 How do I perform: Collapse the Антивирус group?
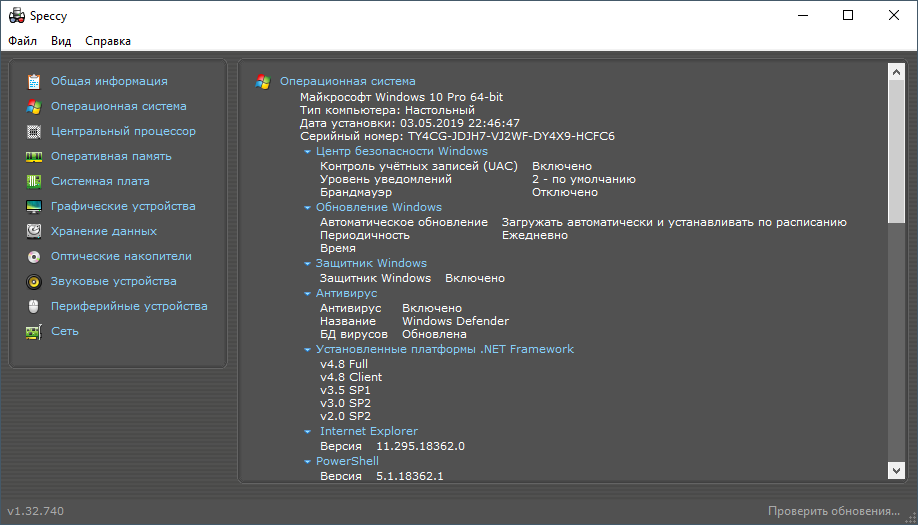point(307,294)
